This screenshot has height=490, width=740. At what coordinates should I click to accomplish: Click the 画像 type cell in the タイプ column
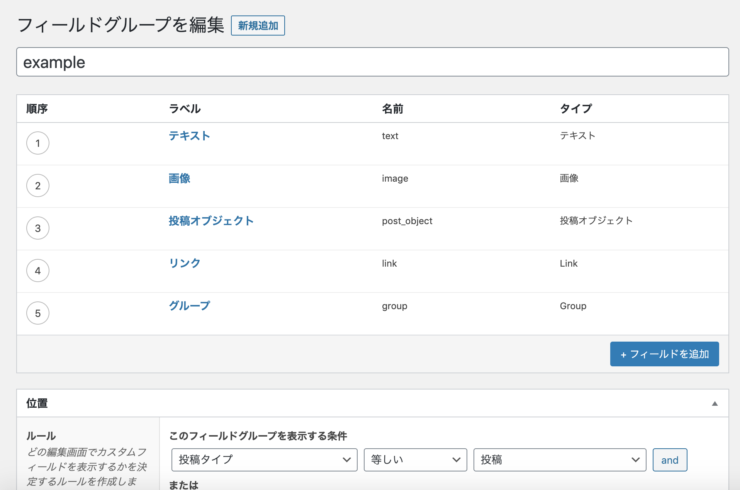[569, 178]
